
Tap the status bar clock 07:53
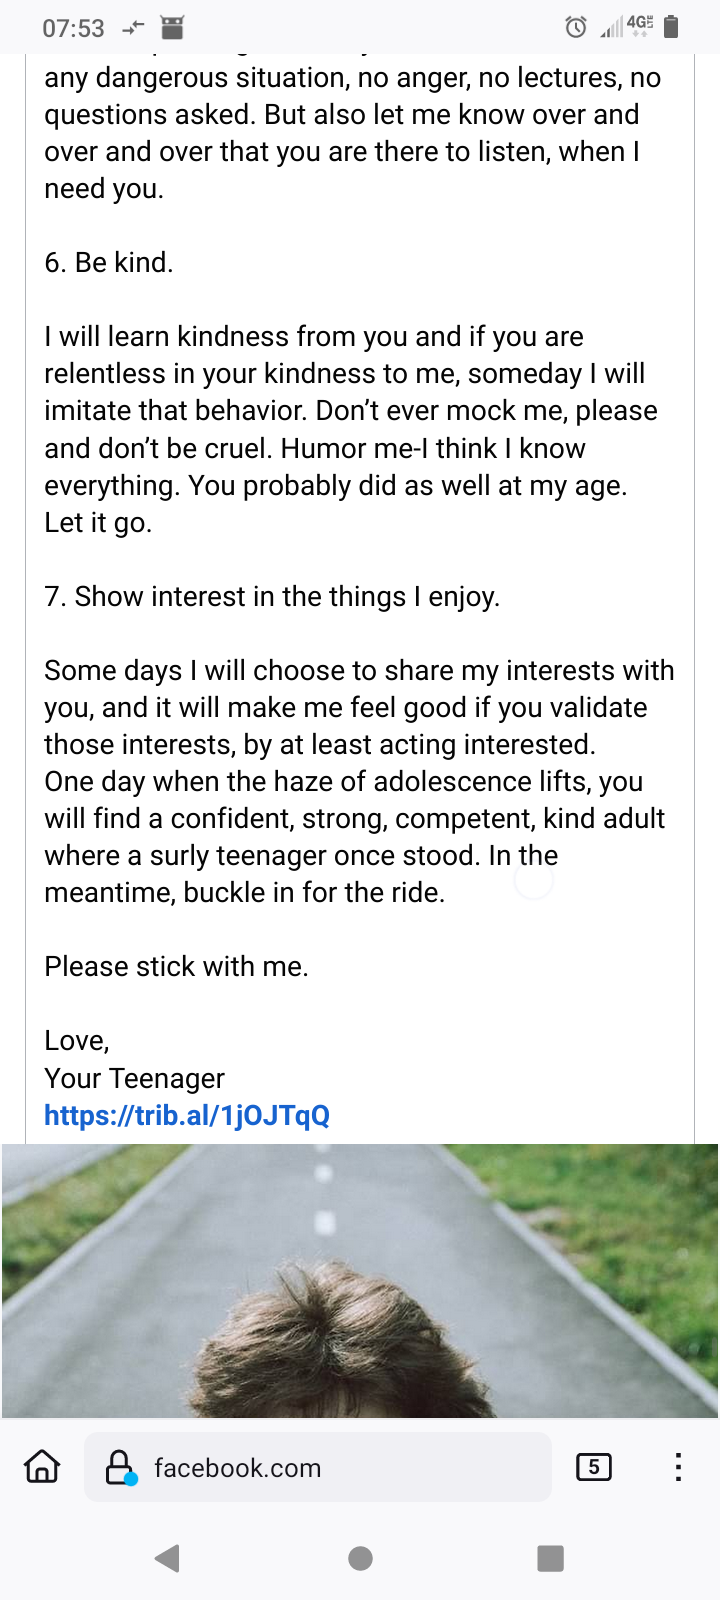coord(73,28)
